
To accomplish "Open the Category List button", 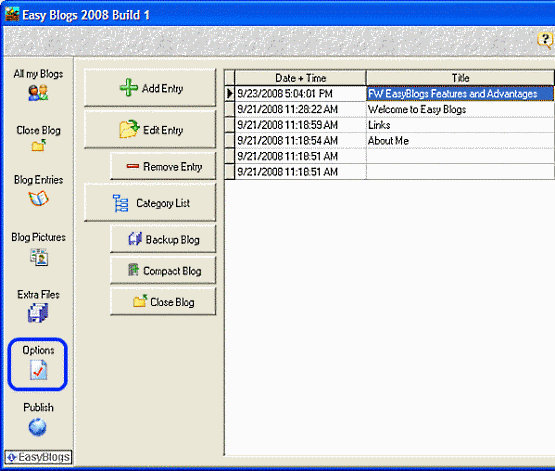I will point(150,203).
